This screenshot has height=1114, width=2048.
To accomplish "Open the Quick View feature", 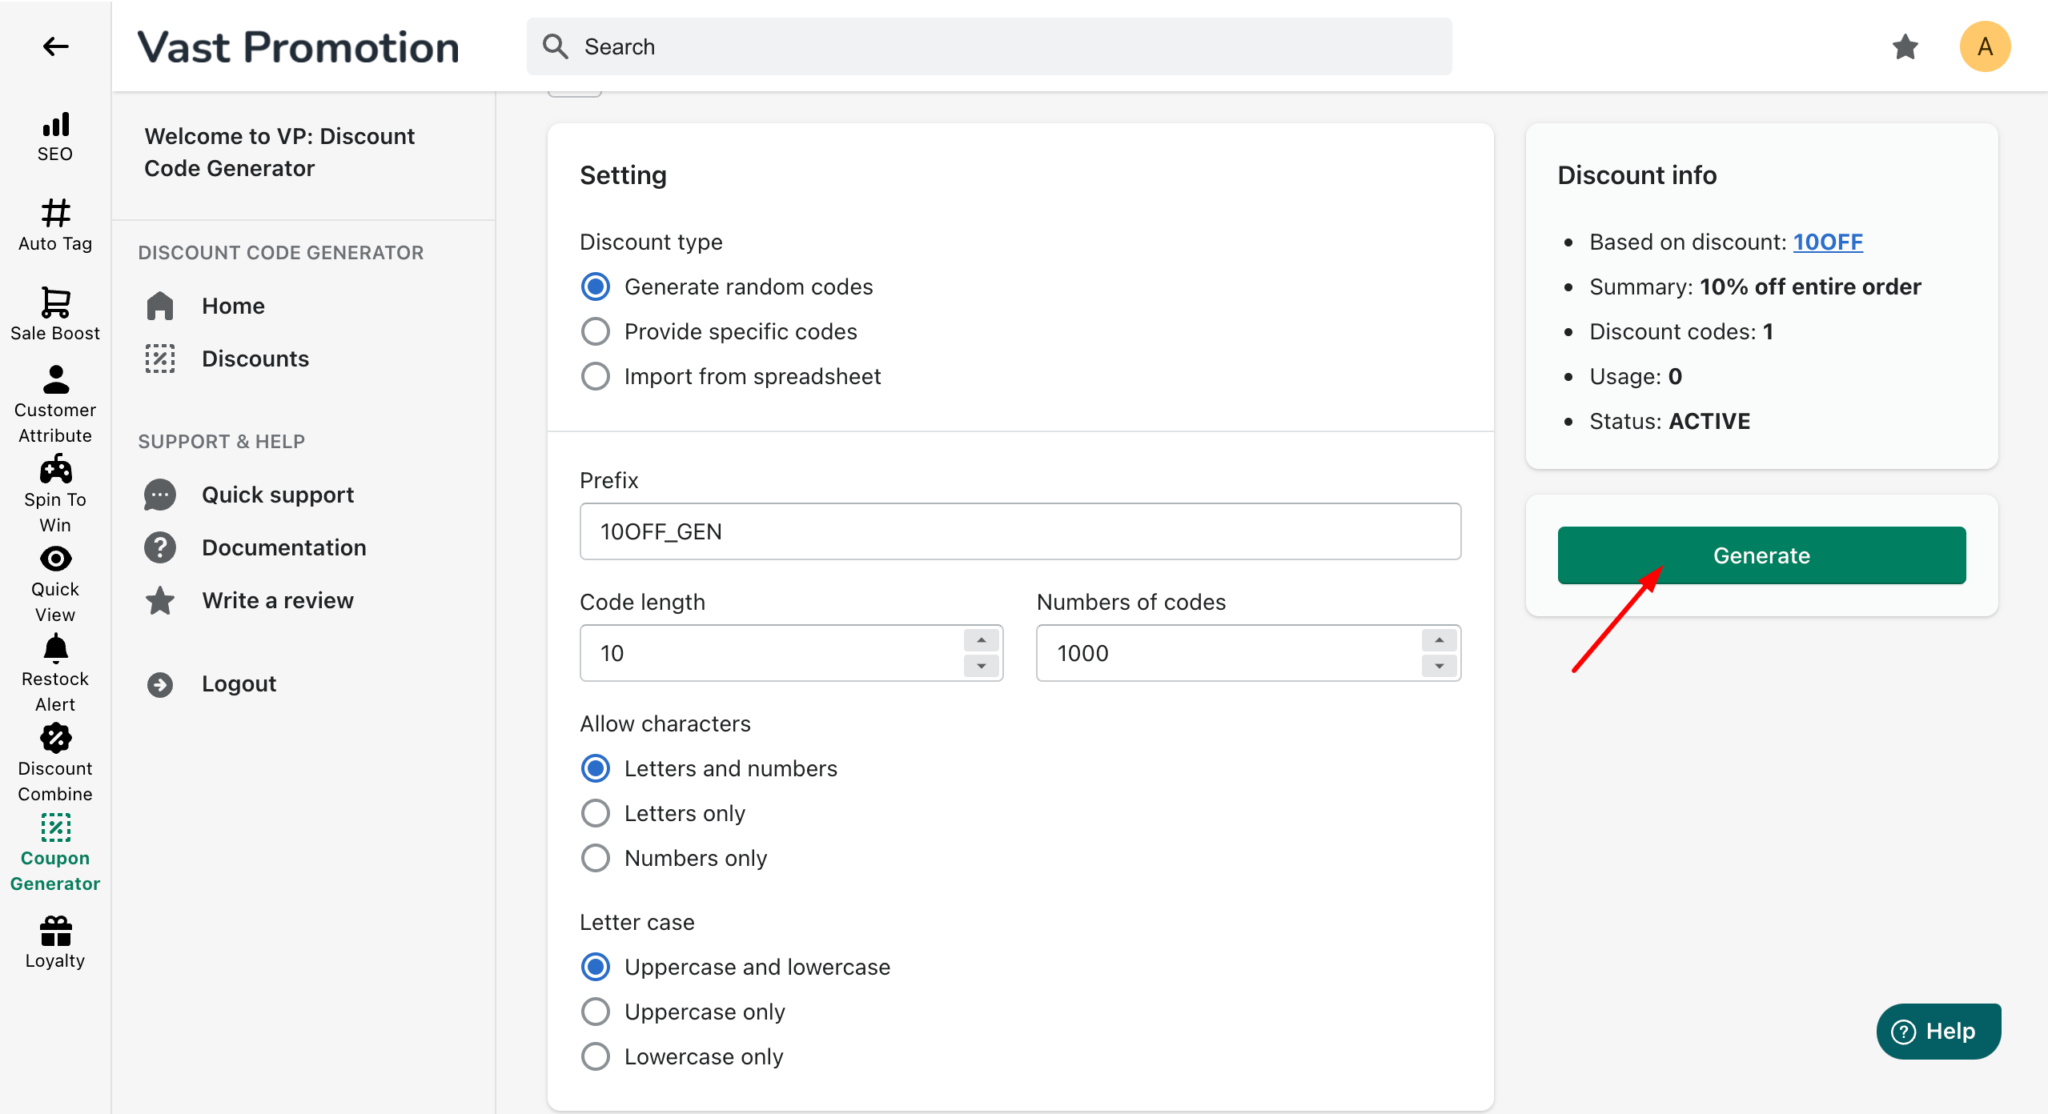I will (55, 580).
